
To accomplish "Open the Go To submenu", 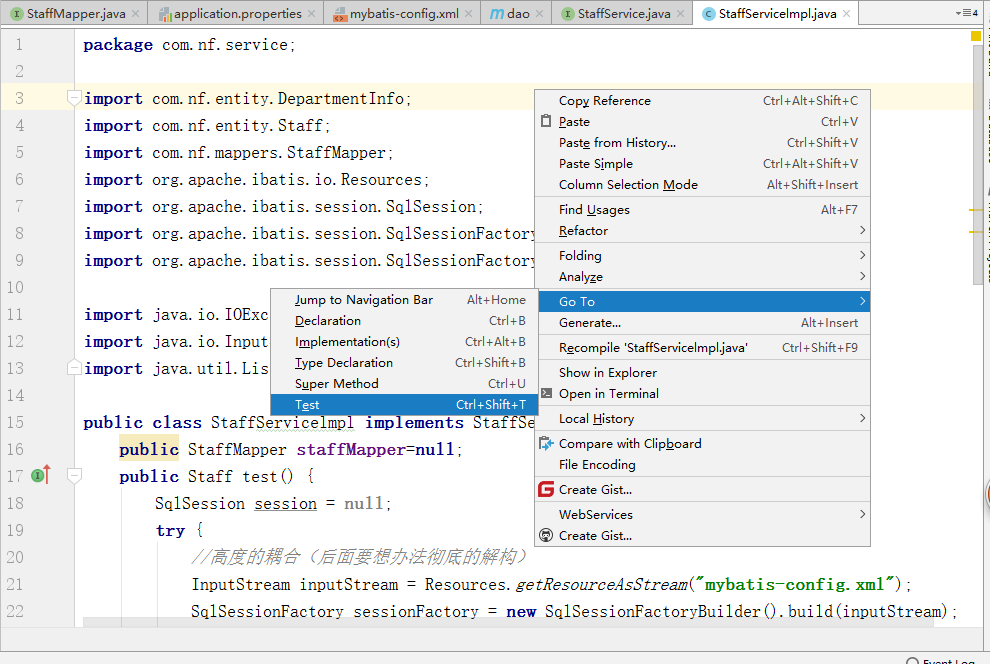I will pyautogui.click(x=703, y=301).
